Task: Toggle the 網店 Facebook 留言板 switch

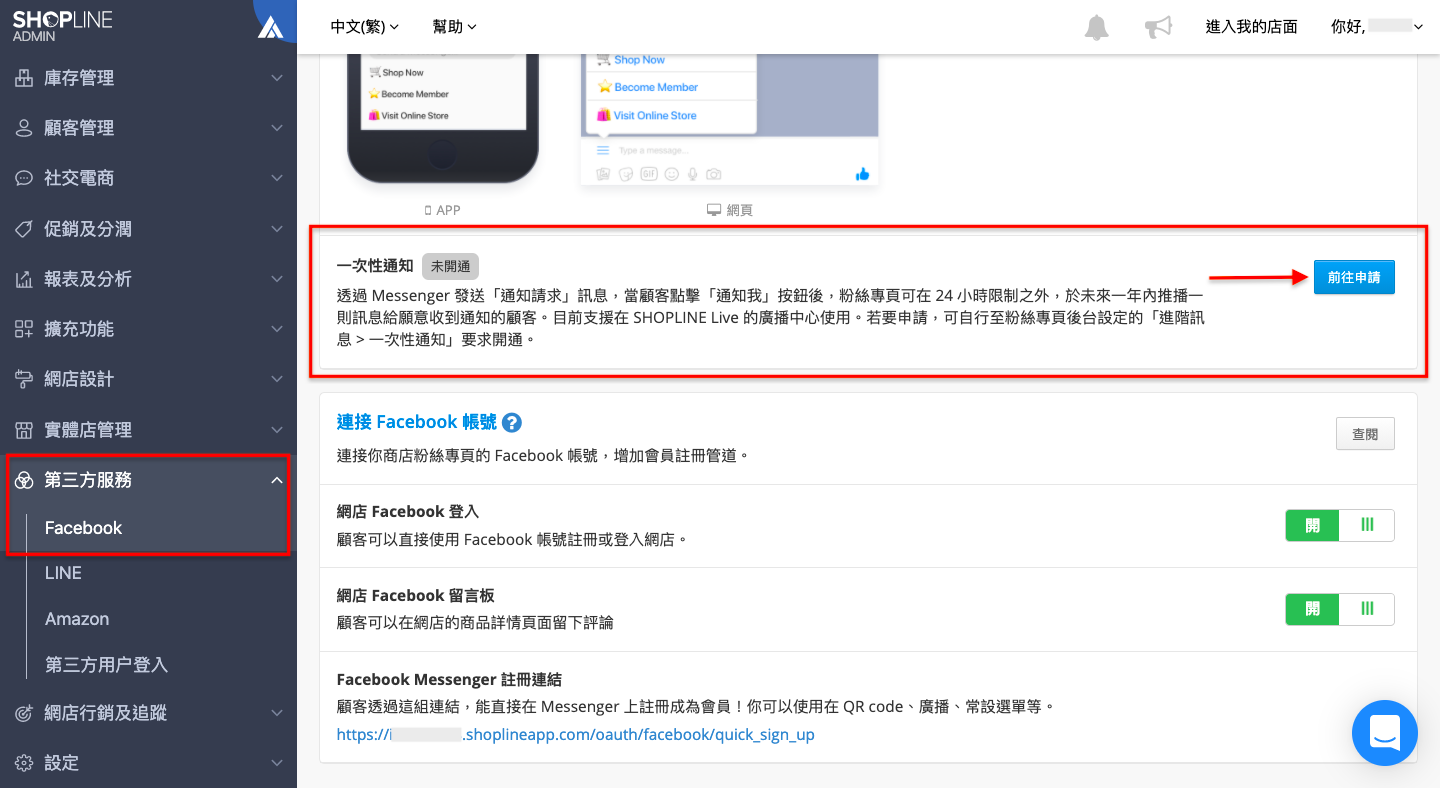Action: pos(1339,609)
